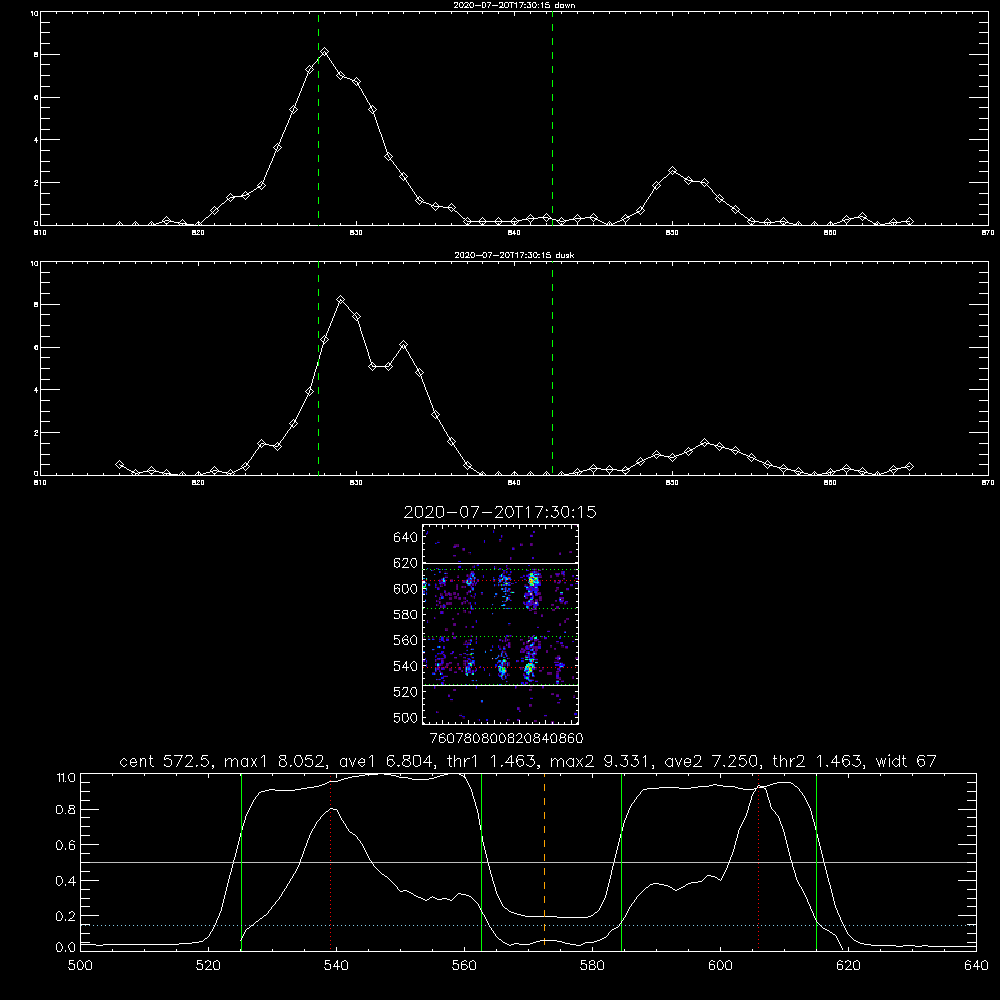Click the '560' x-axis label of bottom plot

[x=464, y=966]
